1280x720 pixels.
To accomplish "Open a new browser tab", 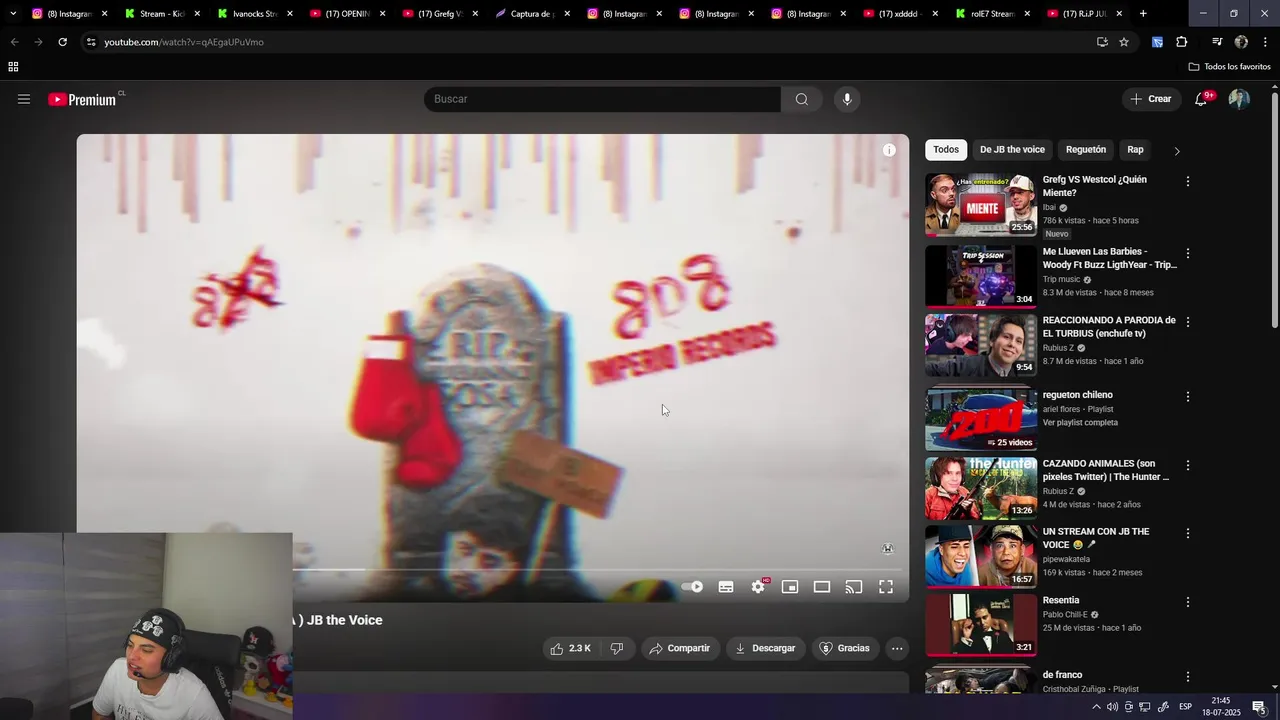I will 1143,14.
